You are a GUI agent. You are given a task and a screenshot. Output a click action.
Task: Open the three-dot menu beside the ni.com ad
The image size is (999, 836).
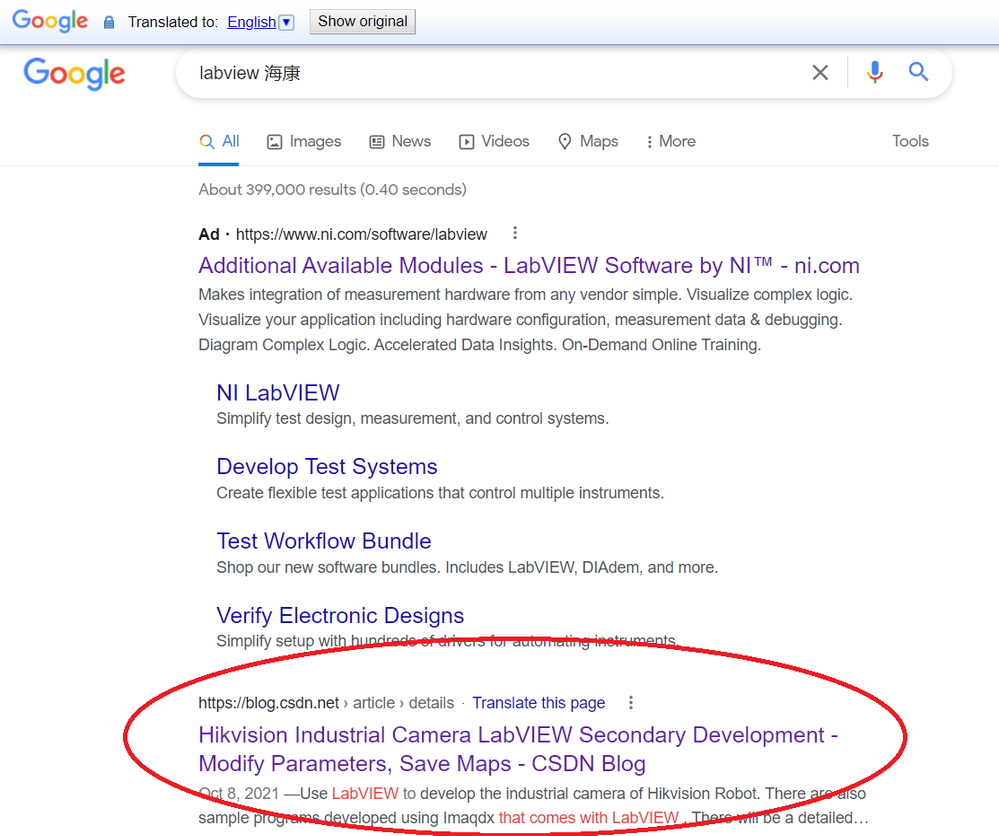[x=515, y=233]
